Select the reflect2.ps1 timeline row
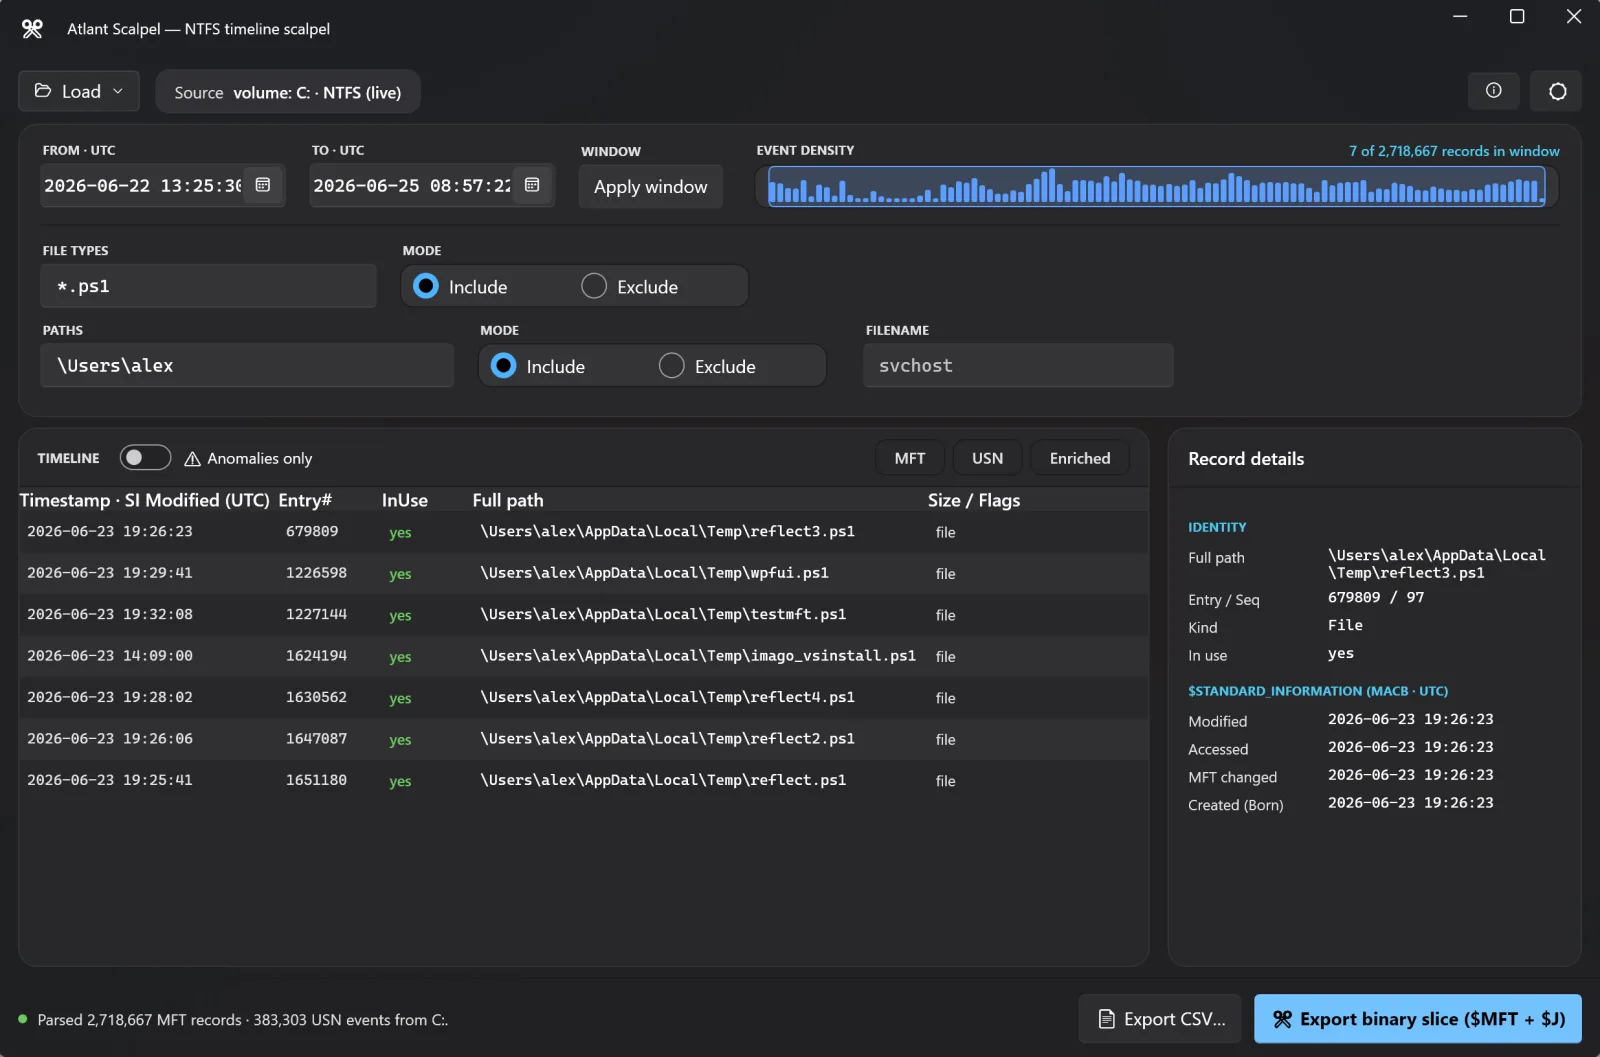This screenshot has height=1057, width=1600. pyautogui.click(x=583, y=739)
